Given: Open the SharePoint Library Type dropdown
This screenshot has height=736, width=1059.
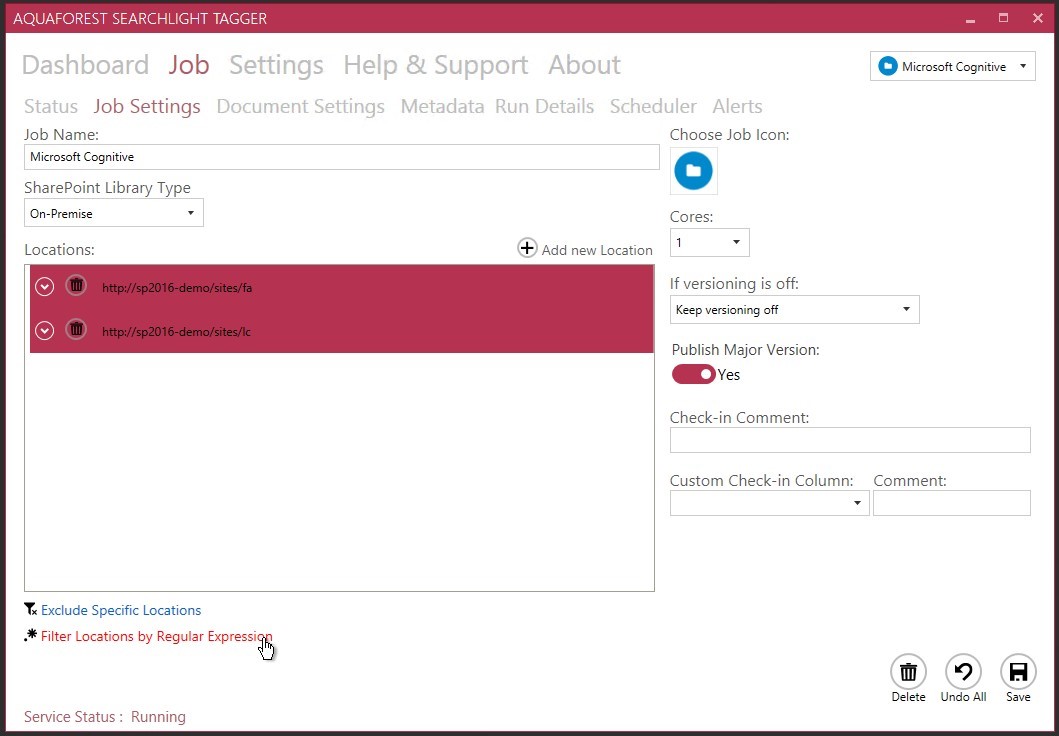Looking at the screenshot, I should [x=114, y=213].
